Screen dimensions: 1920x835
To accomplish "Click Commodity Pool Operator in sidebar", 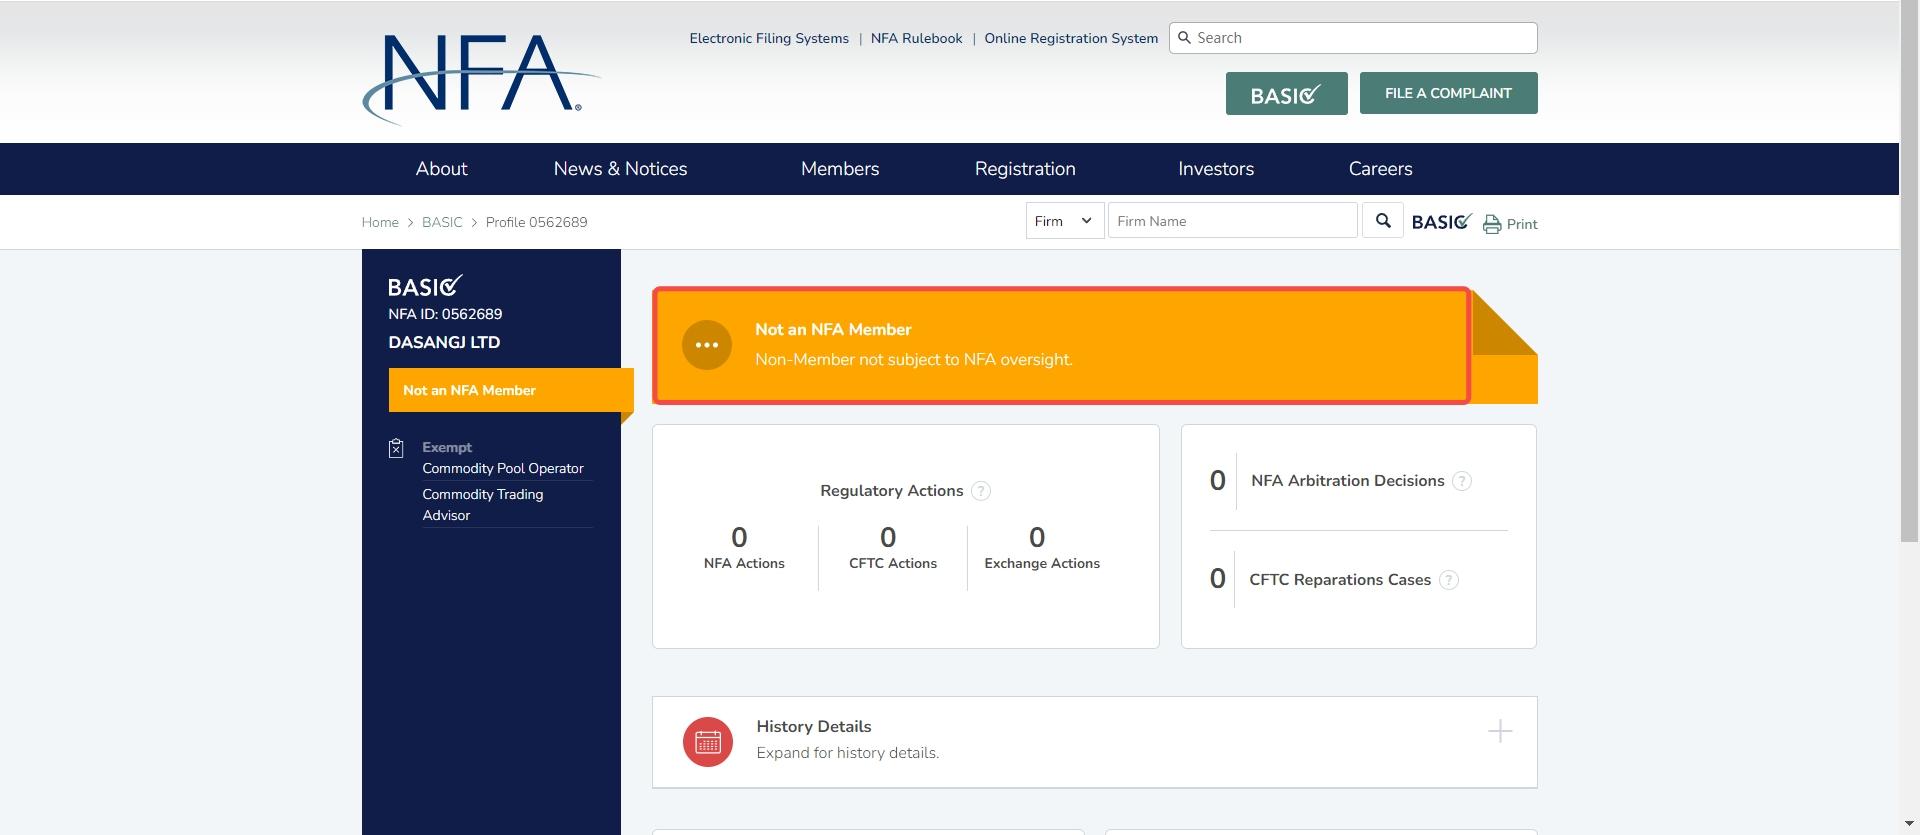I will pyautogui.click(x=503, y=468).
